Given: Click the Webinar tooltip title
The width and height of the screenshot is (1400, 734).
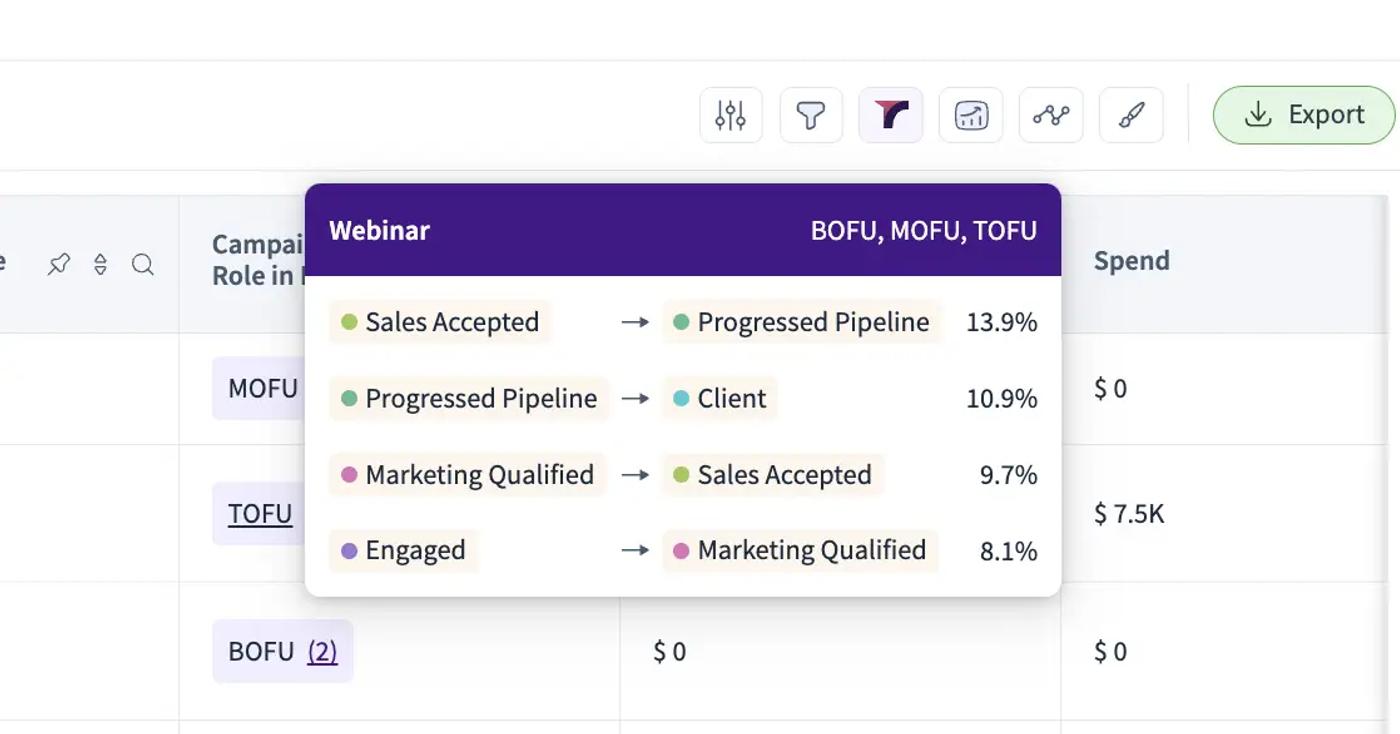Looking at the screenshot, I should 379,230.
